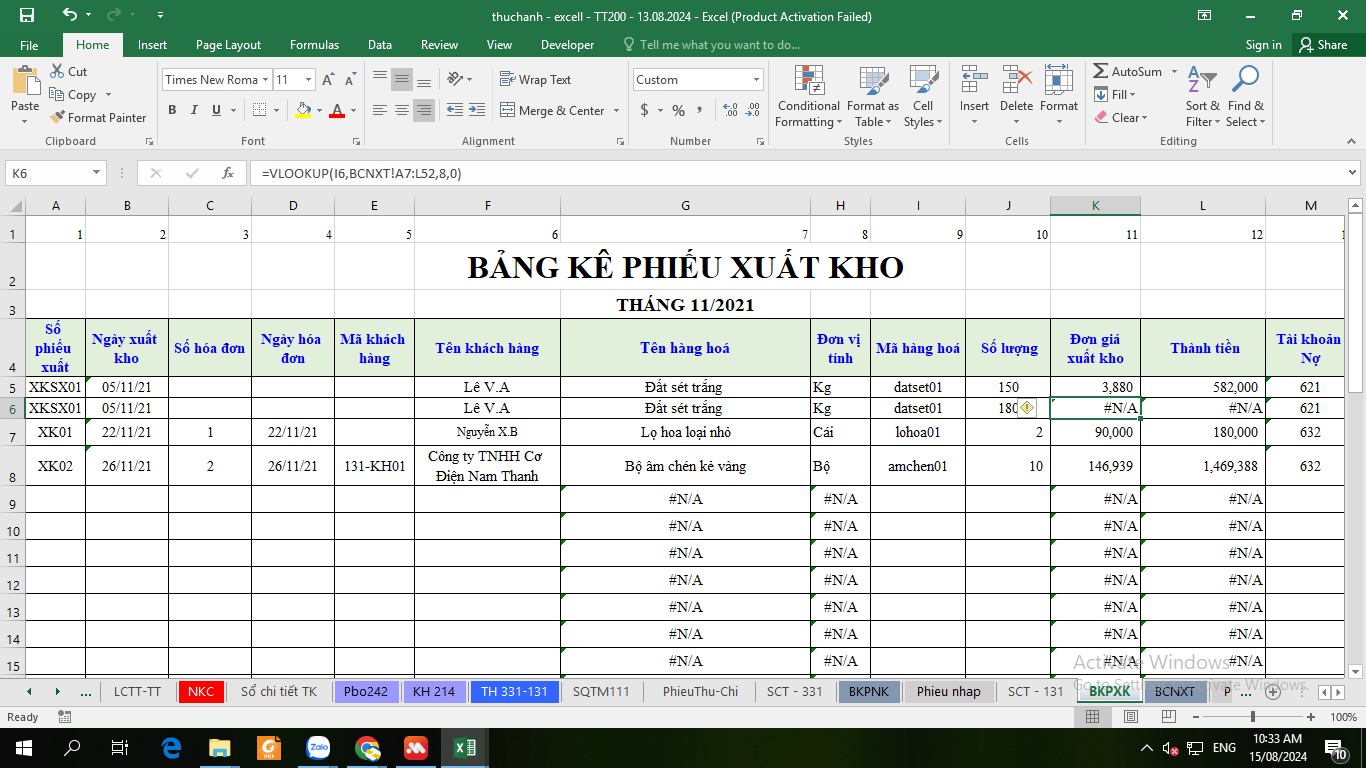Click Merge & Center button
Screen dimensions: 1366x768
coord(553,110)
